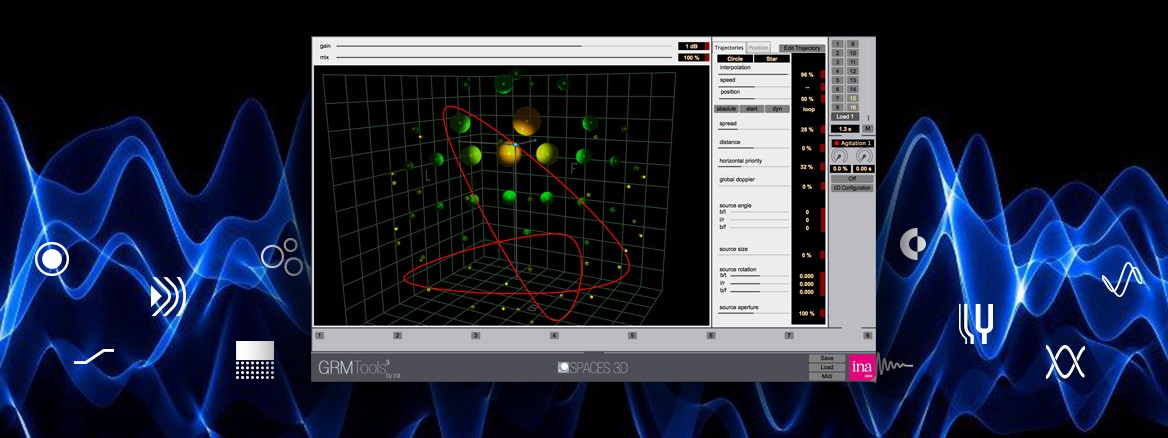This screenshot has width=1168, height=438.
Task: Click the M button beside 1.3 s
Action: click(867, 129)
